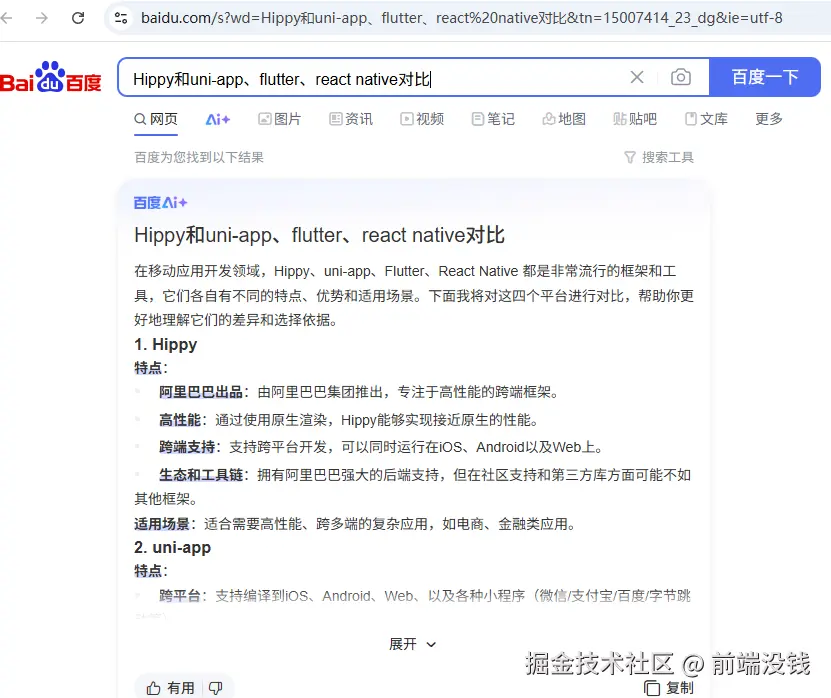Click the '百度为您找到以下结果' text
831x698 pixels.
199,157
